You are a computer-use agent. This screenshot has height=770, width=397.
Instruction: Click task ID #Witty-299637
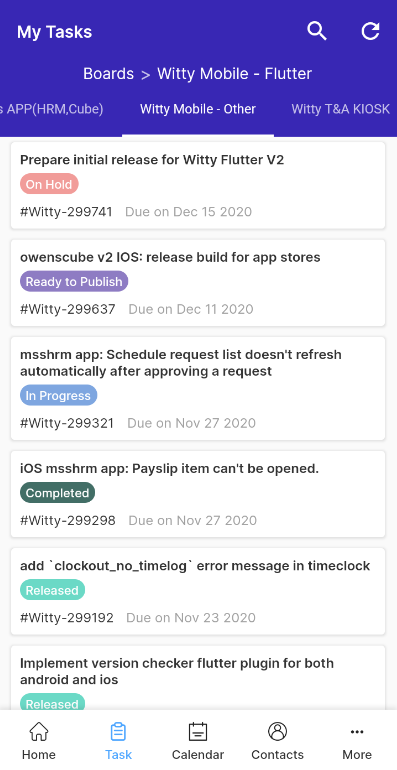tap(68, 309)
